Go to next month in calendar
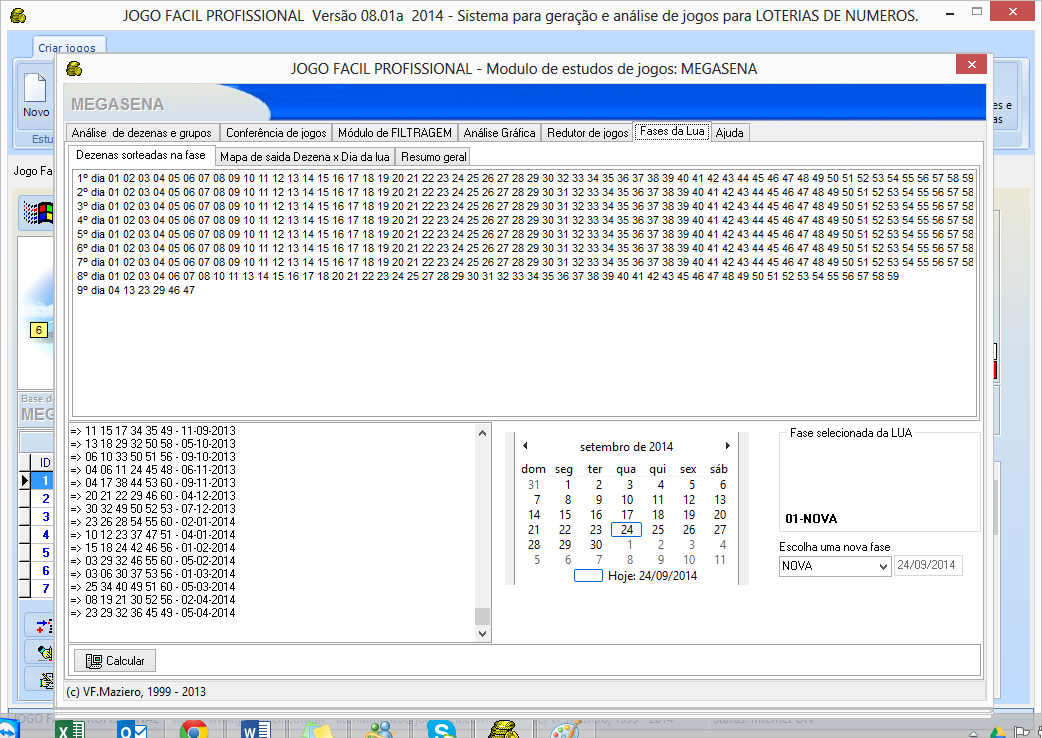 pyautogui.click(x=727, y=446)
